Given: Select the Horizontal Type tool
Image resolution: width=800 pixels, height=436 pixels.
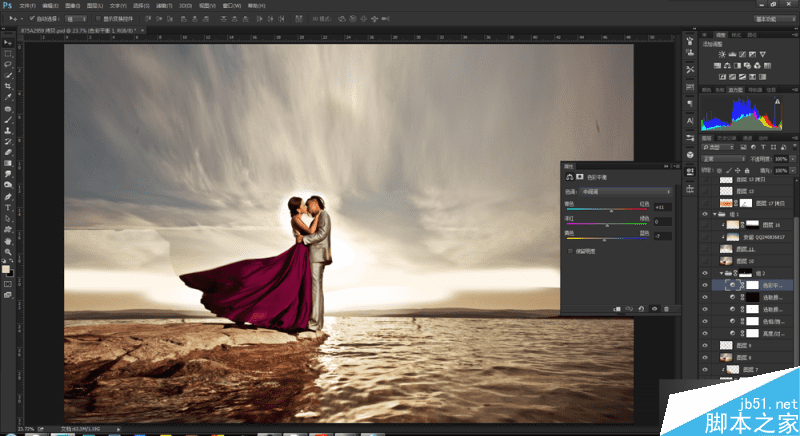Looking at the screenshot, I should point(8,207).
